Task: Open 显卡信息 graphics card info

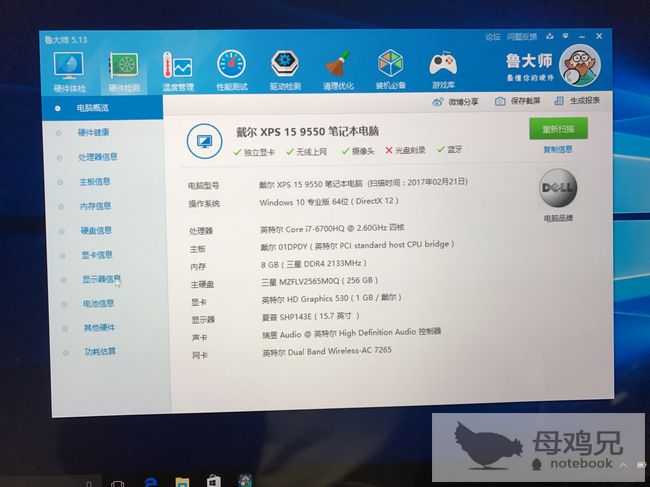Action: coord(97,255)
